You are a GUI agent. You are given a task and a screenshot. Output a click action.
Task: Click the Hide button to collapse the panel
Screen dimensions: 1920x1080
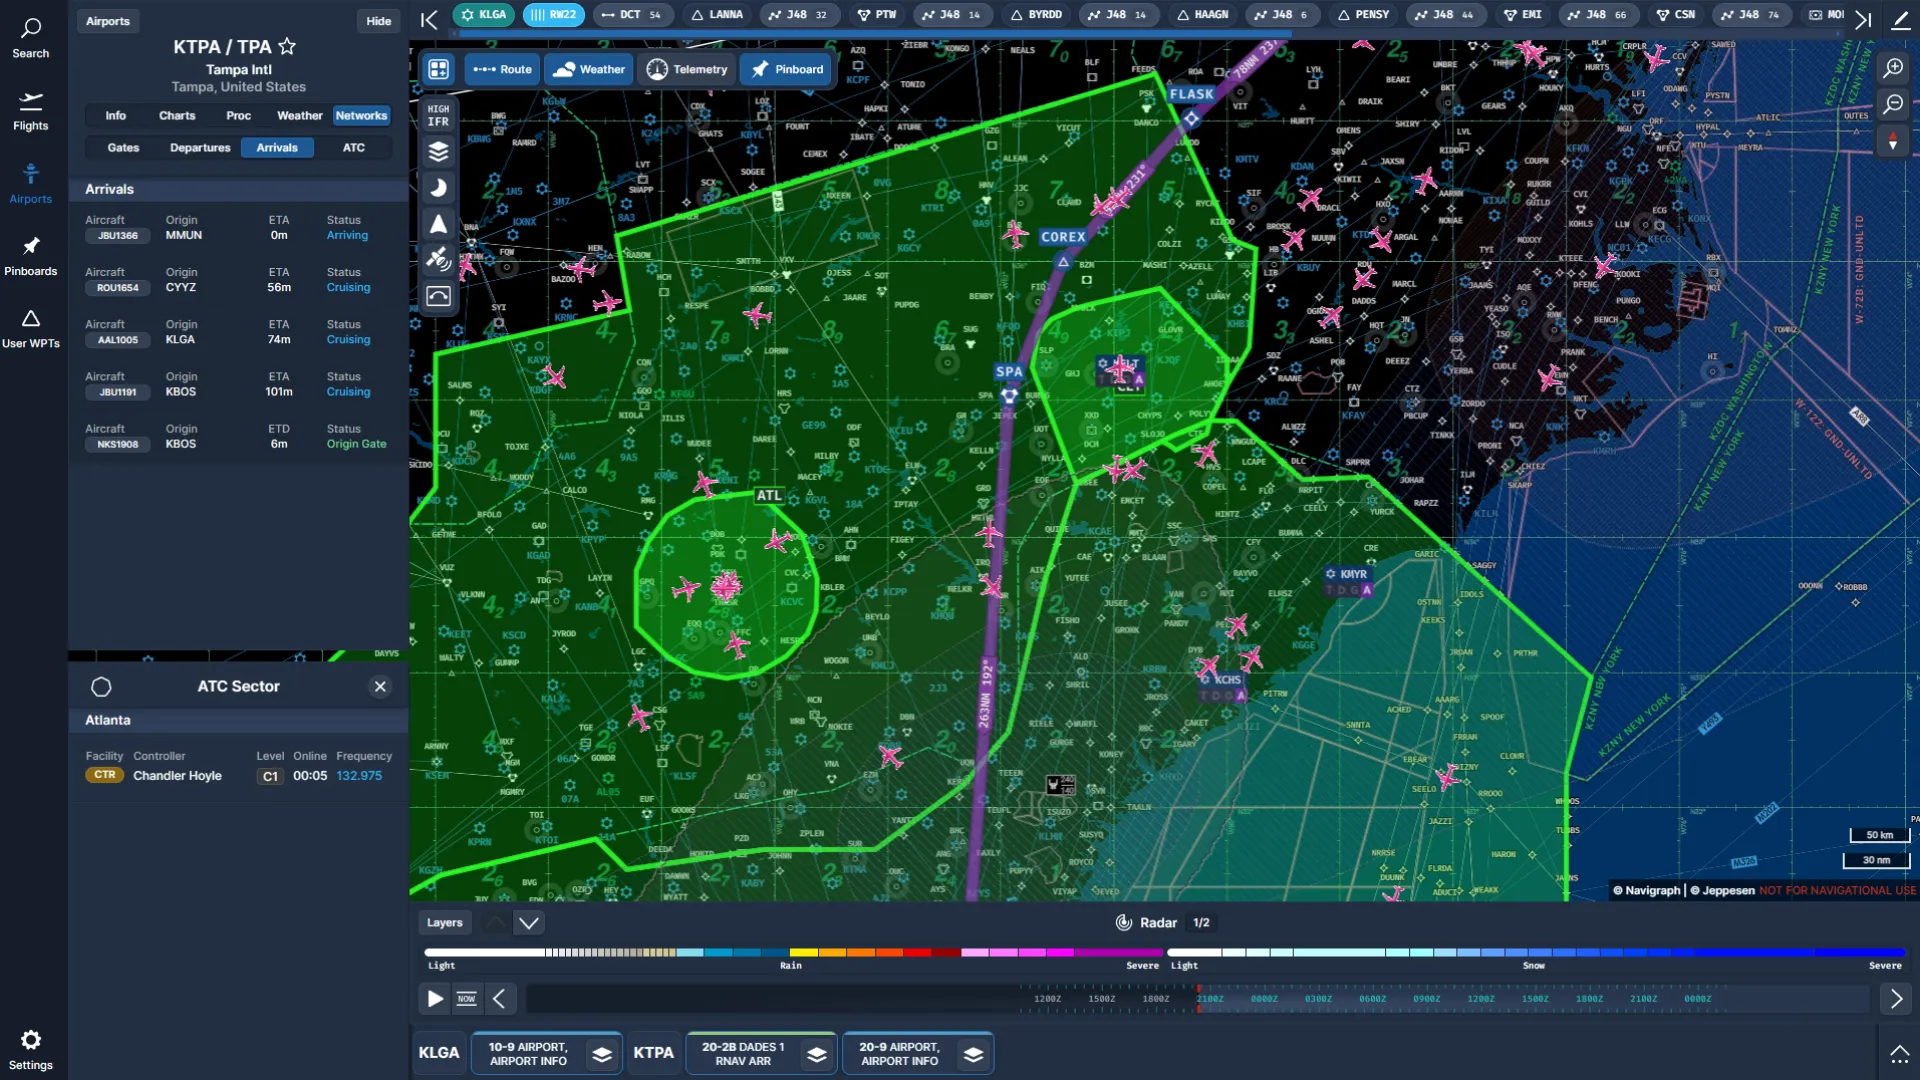click(x=378, y=20)
